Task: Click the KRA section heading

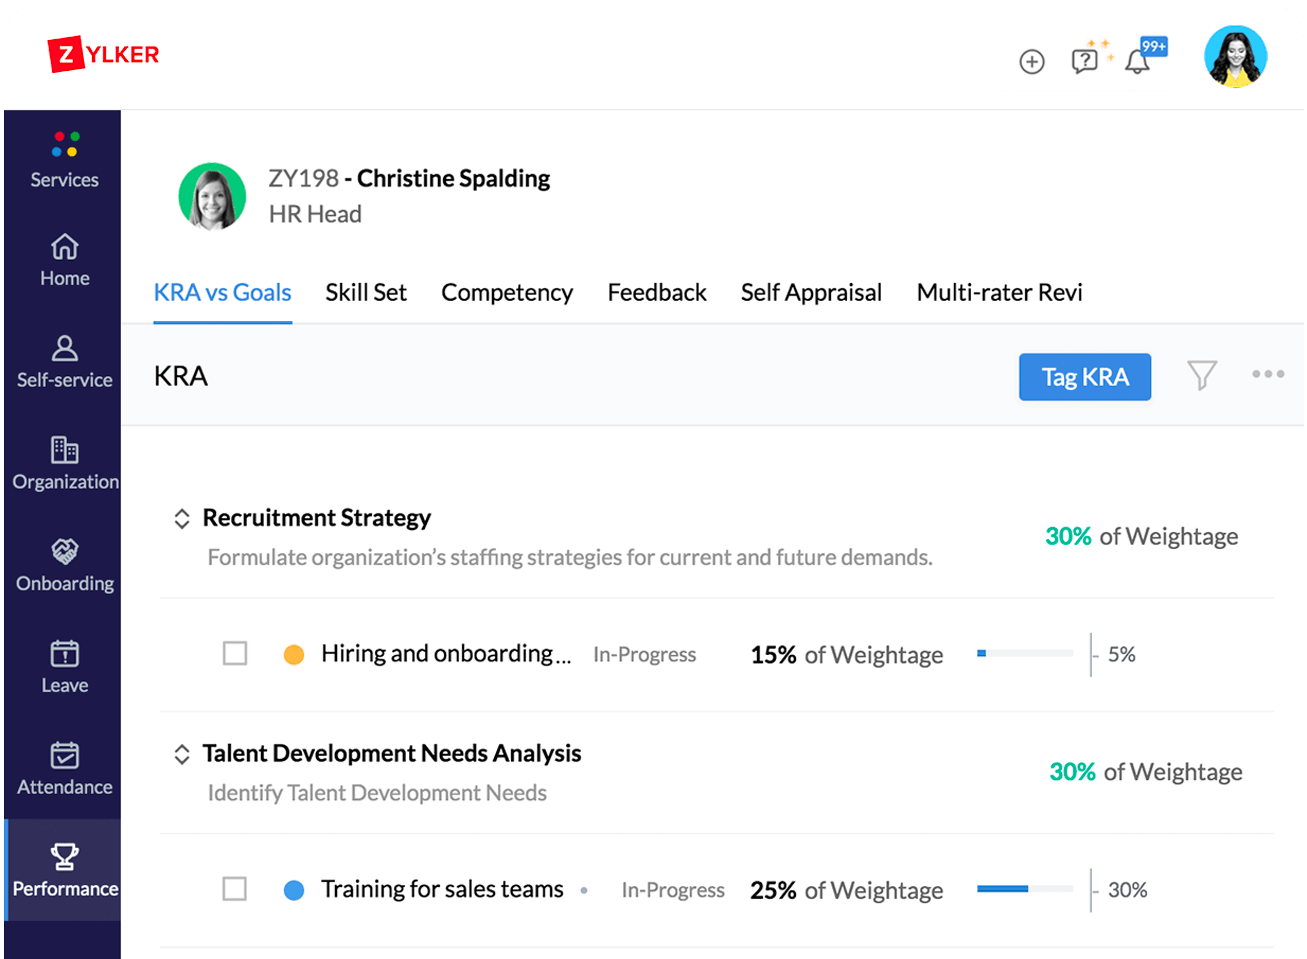Action: point(181,376)
